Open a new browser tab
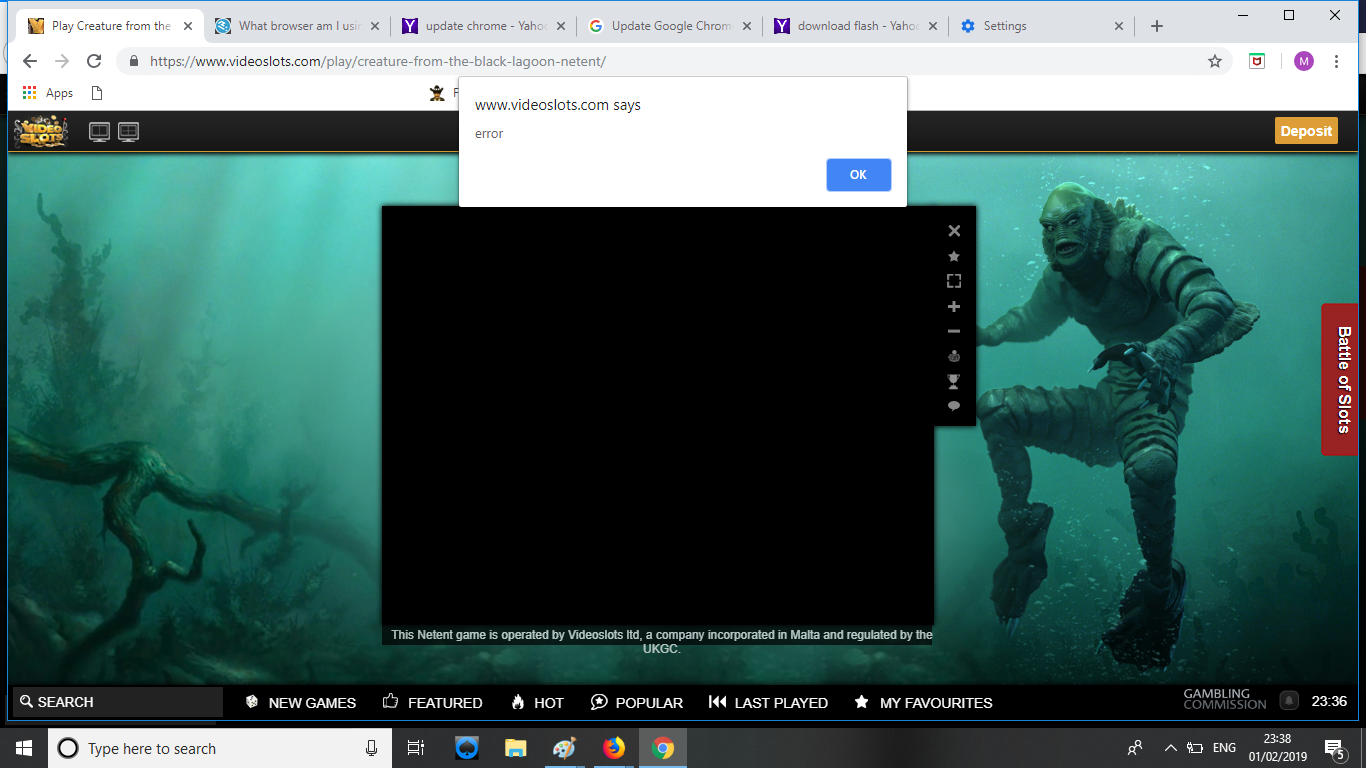 tap(1157, 26)
